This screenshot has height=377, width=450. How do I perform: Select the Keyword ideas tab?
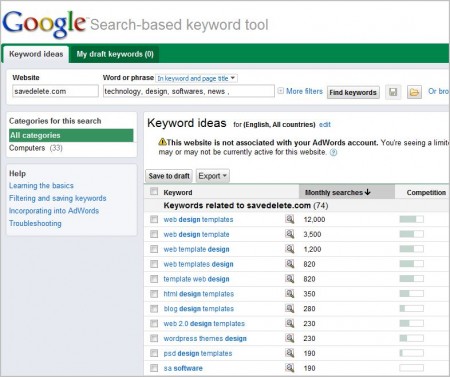point(36,54)
